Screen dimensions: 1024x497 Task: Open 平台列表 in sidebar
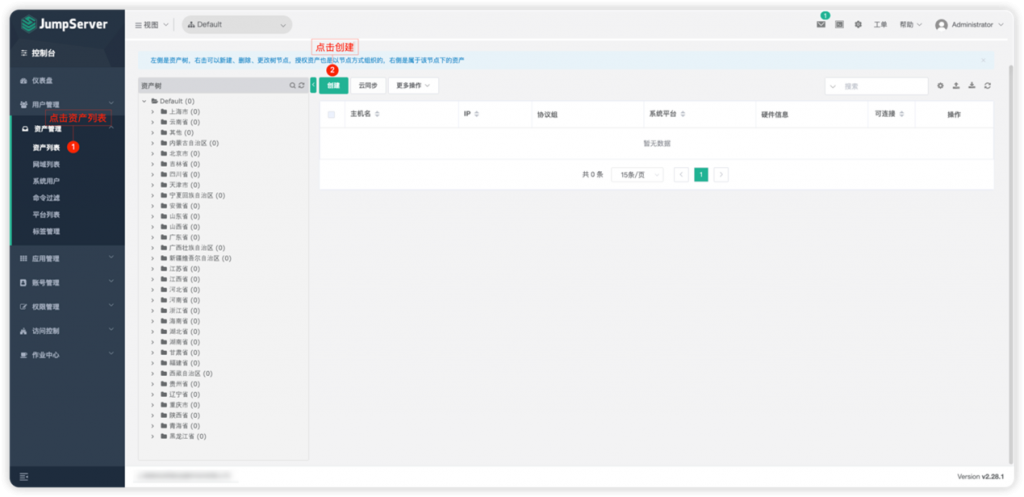click(46, 214)
